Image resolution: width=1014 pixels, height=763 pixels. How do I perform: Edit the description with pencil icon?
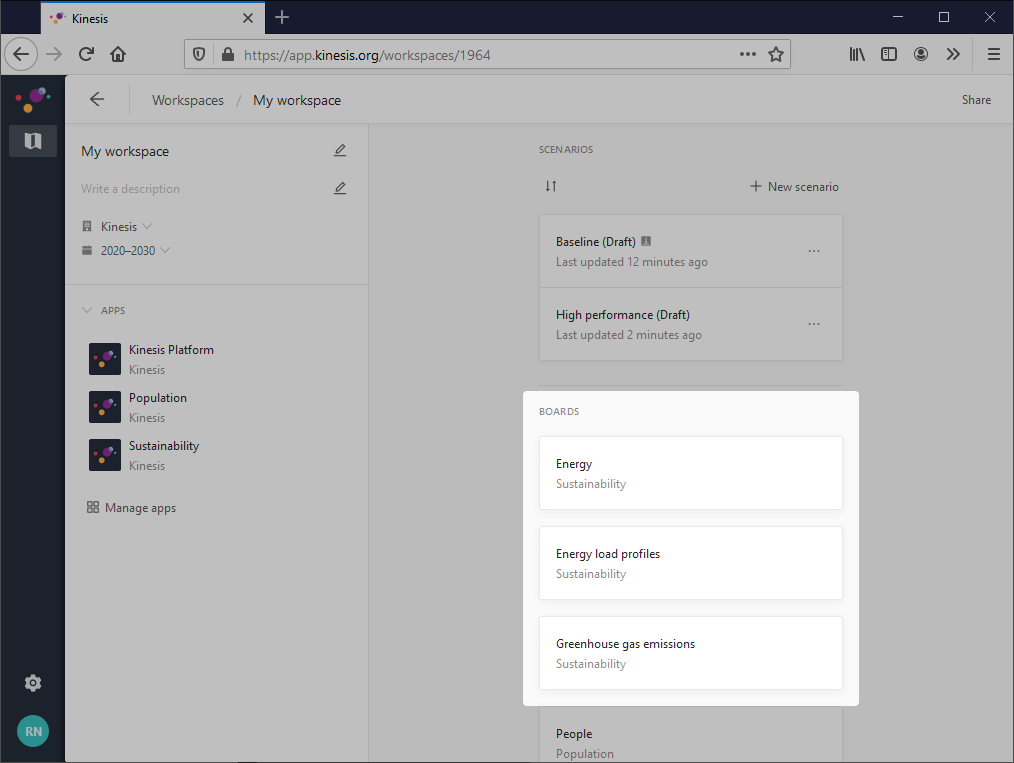[x=340, y=188]
